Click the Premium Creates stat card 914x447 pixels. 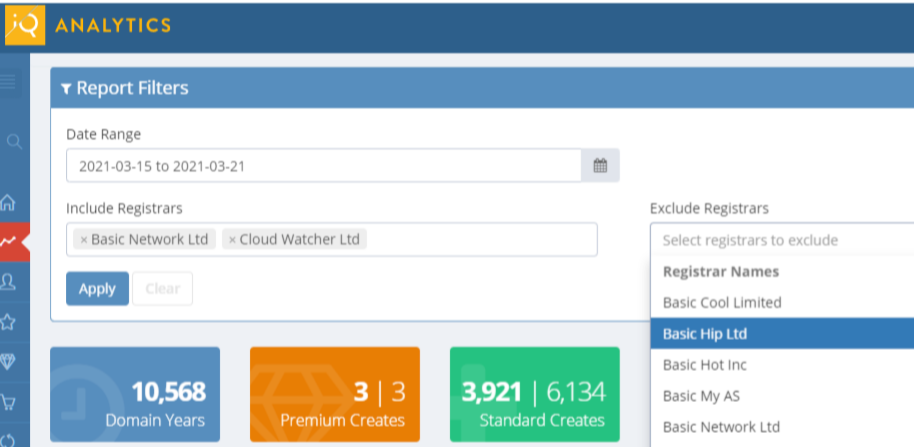[335, 395]
